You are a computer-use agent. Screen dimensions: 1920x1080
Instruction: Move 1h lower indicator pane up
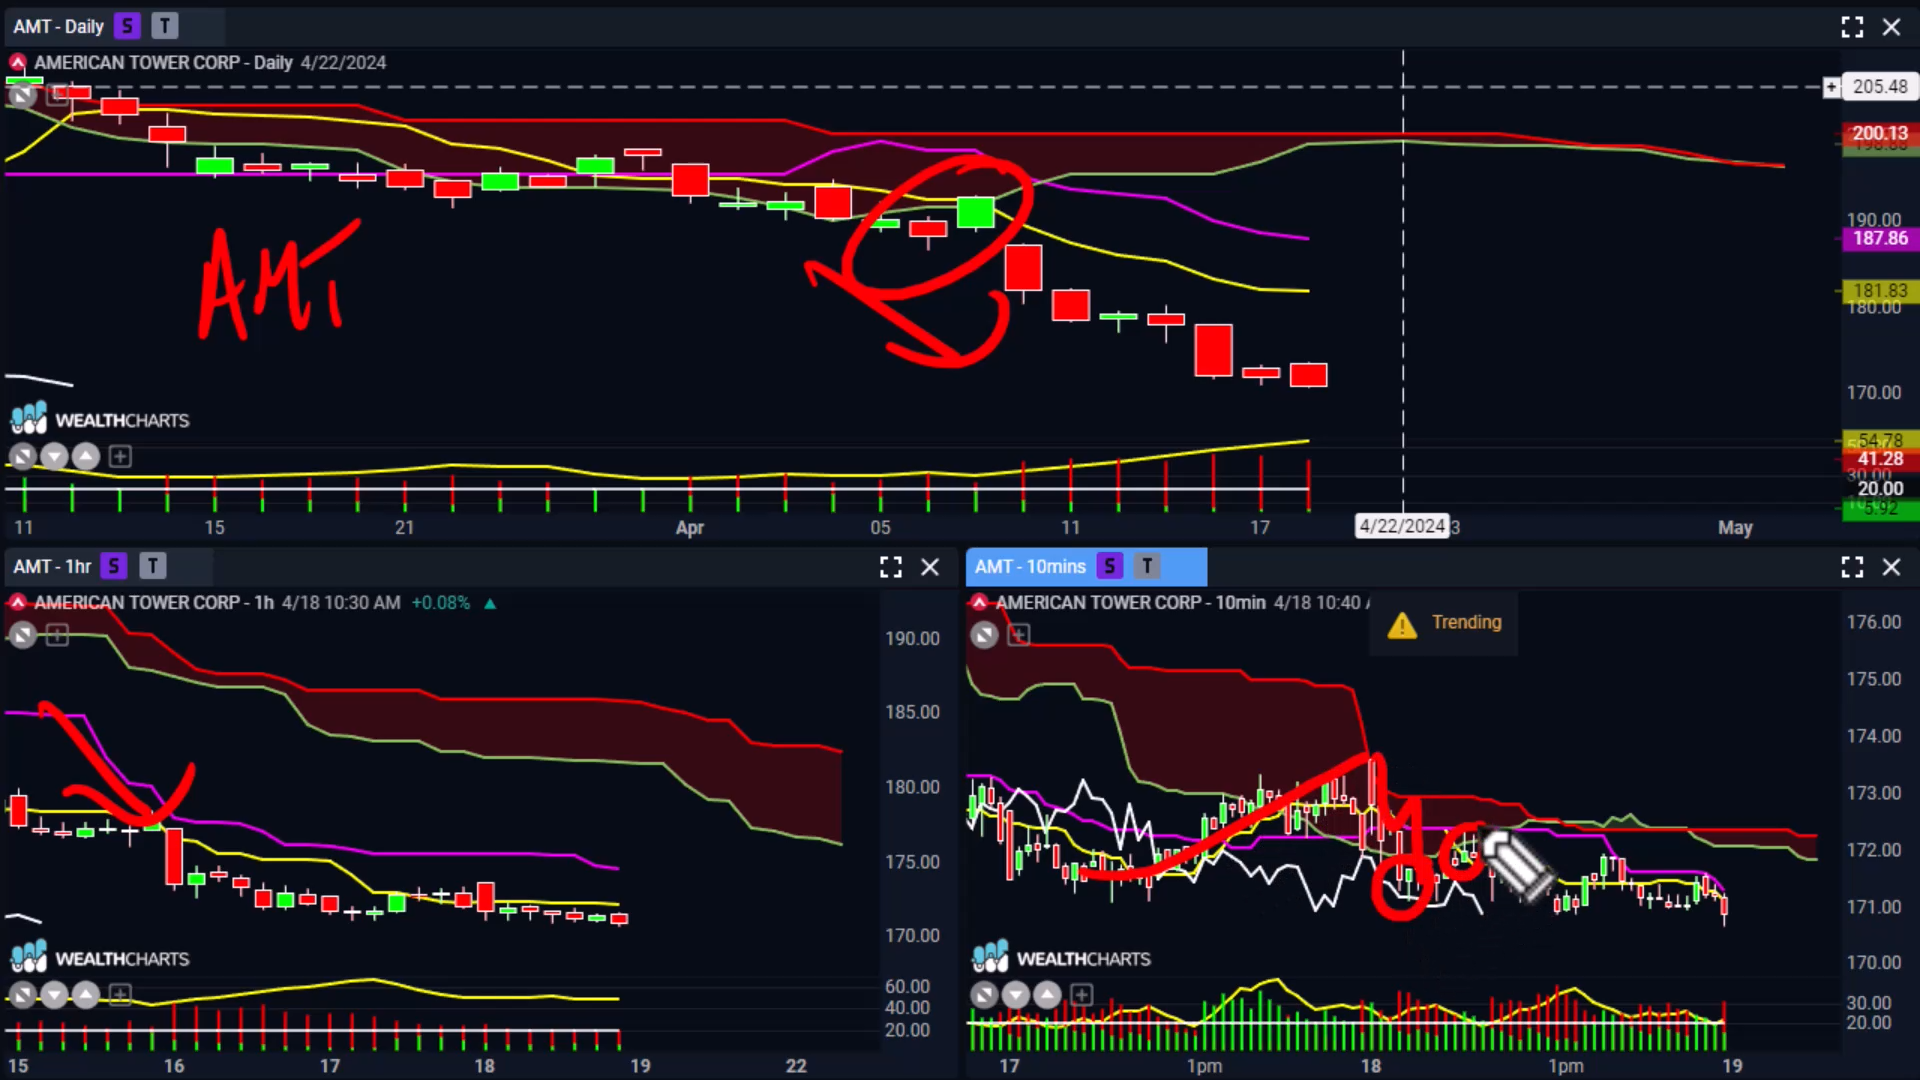pos(86,995)
